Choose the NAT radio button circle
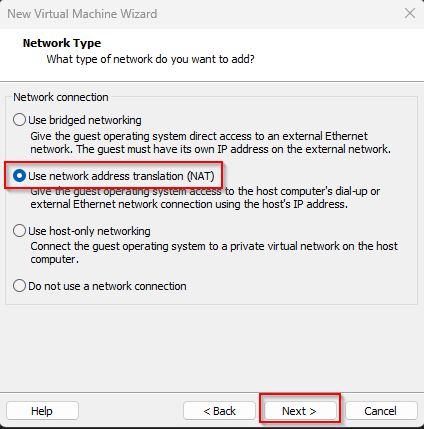 (x=19, y=176)
